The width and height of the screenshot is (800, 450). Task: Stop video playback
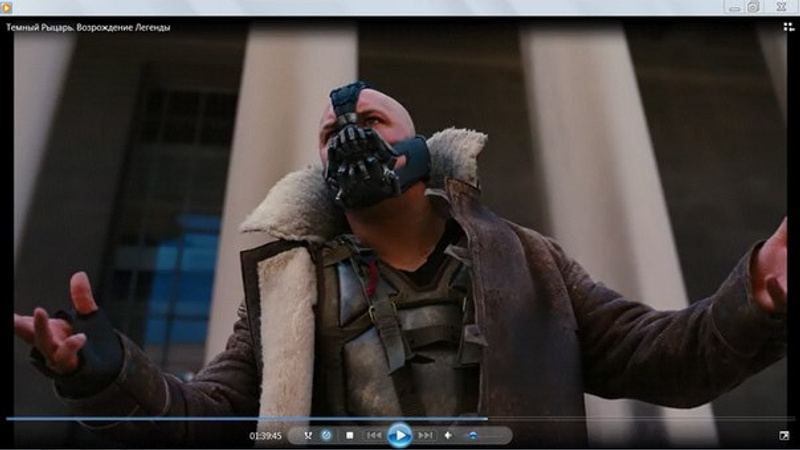[349, 435]
